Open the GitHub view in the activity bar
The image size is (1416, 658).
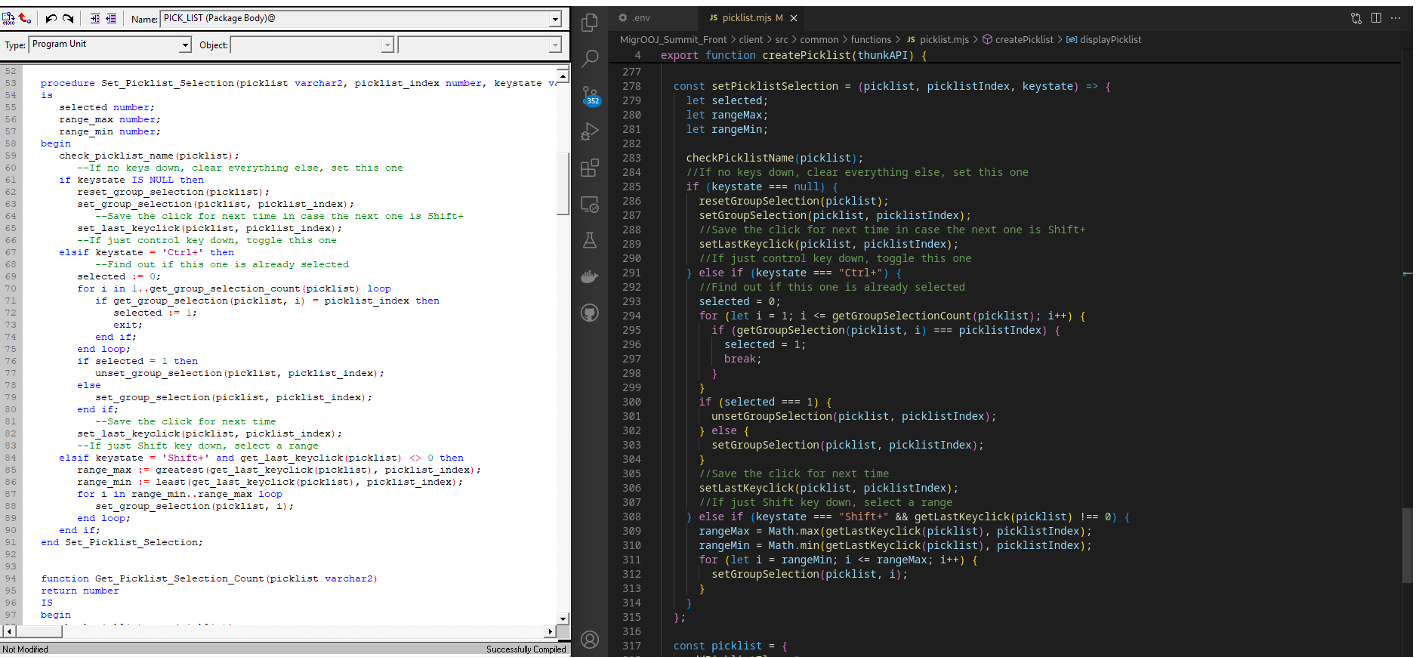click(590, 313)
